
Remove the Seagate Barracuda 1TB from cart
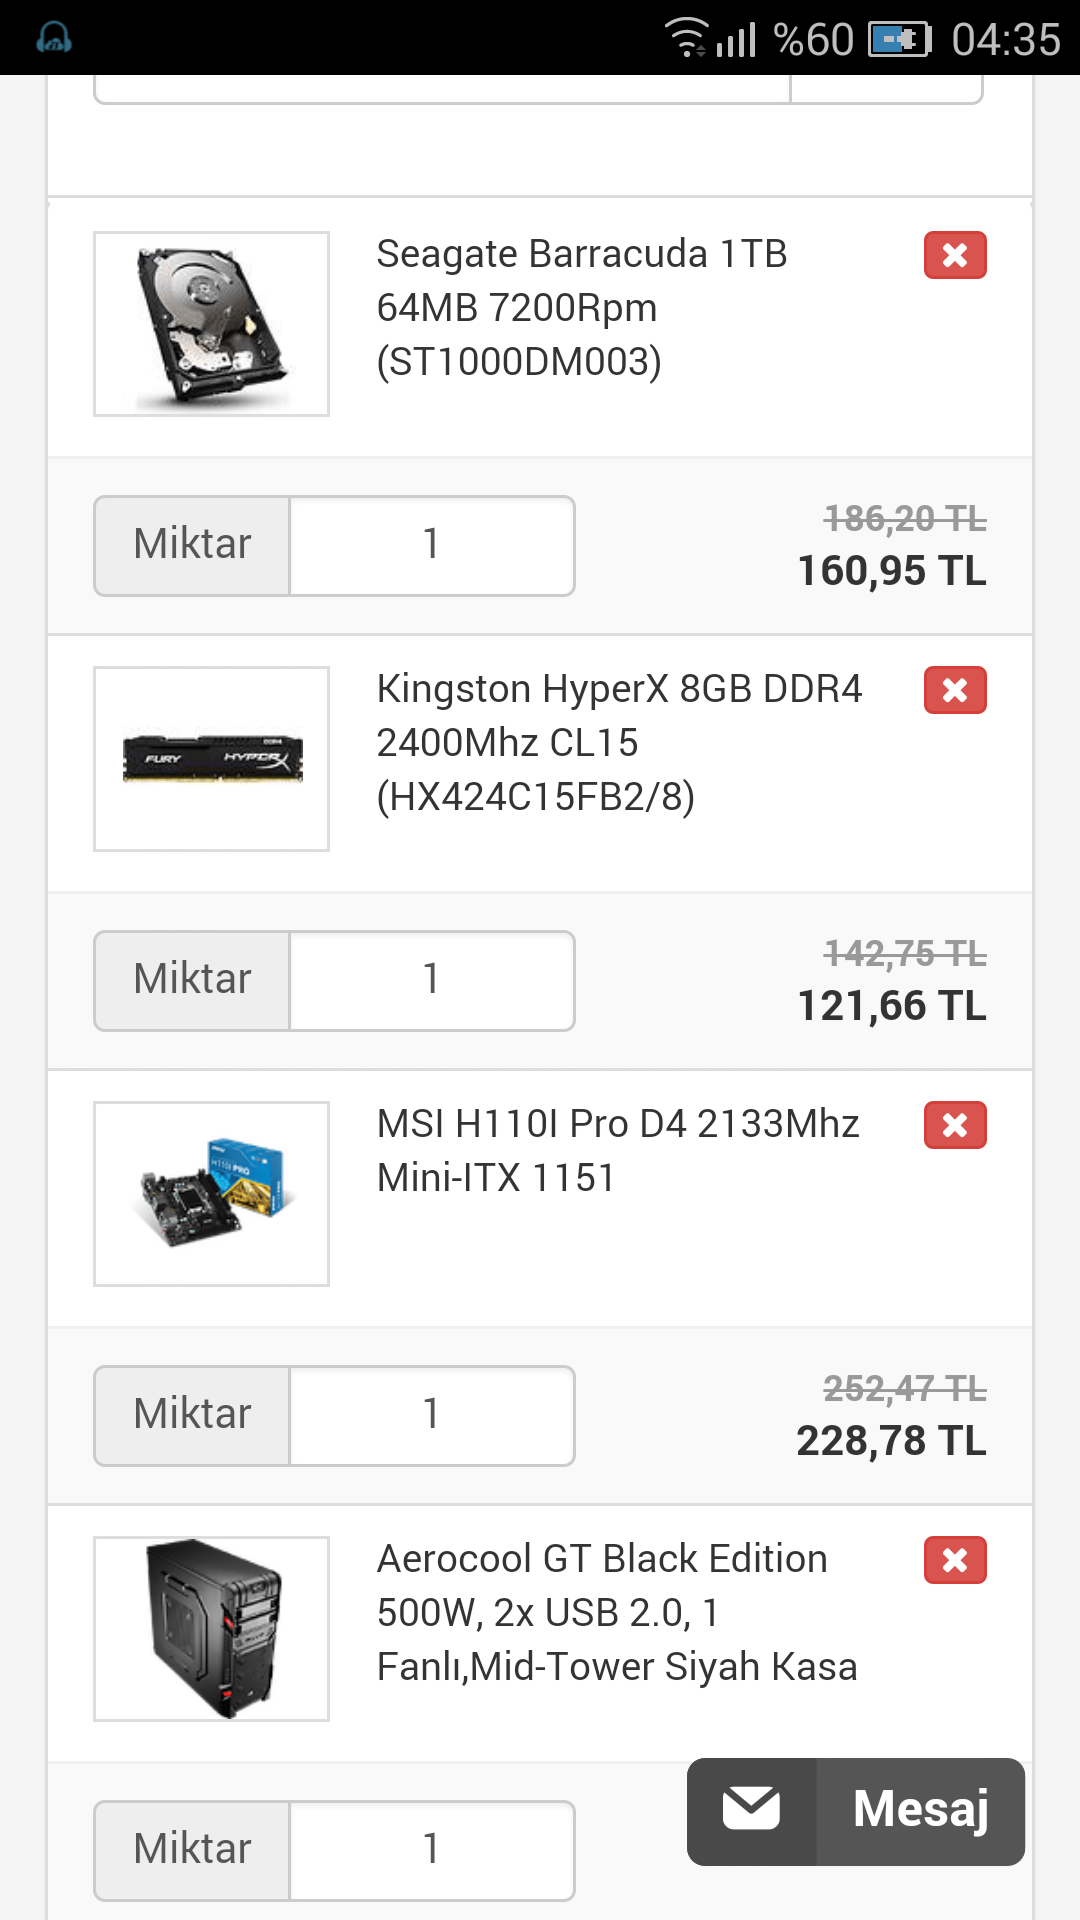point(955,255)
